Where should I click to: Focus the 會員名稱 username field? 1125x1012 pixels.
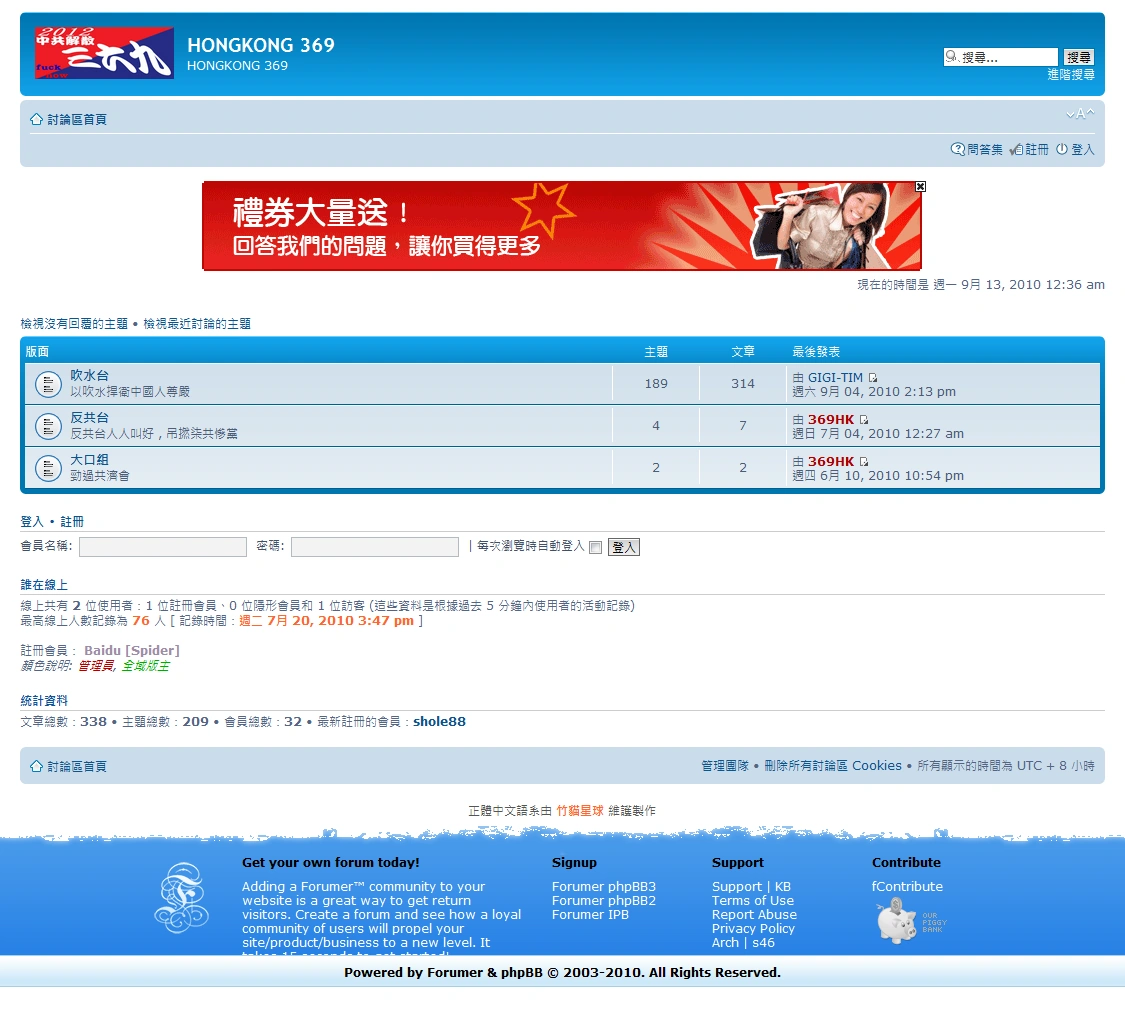[x=163, y=547]
